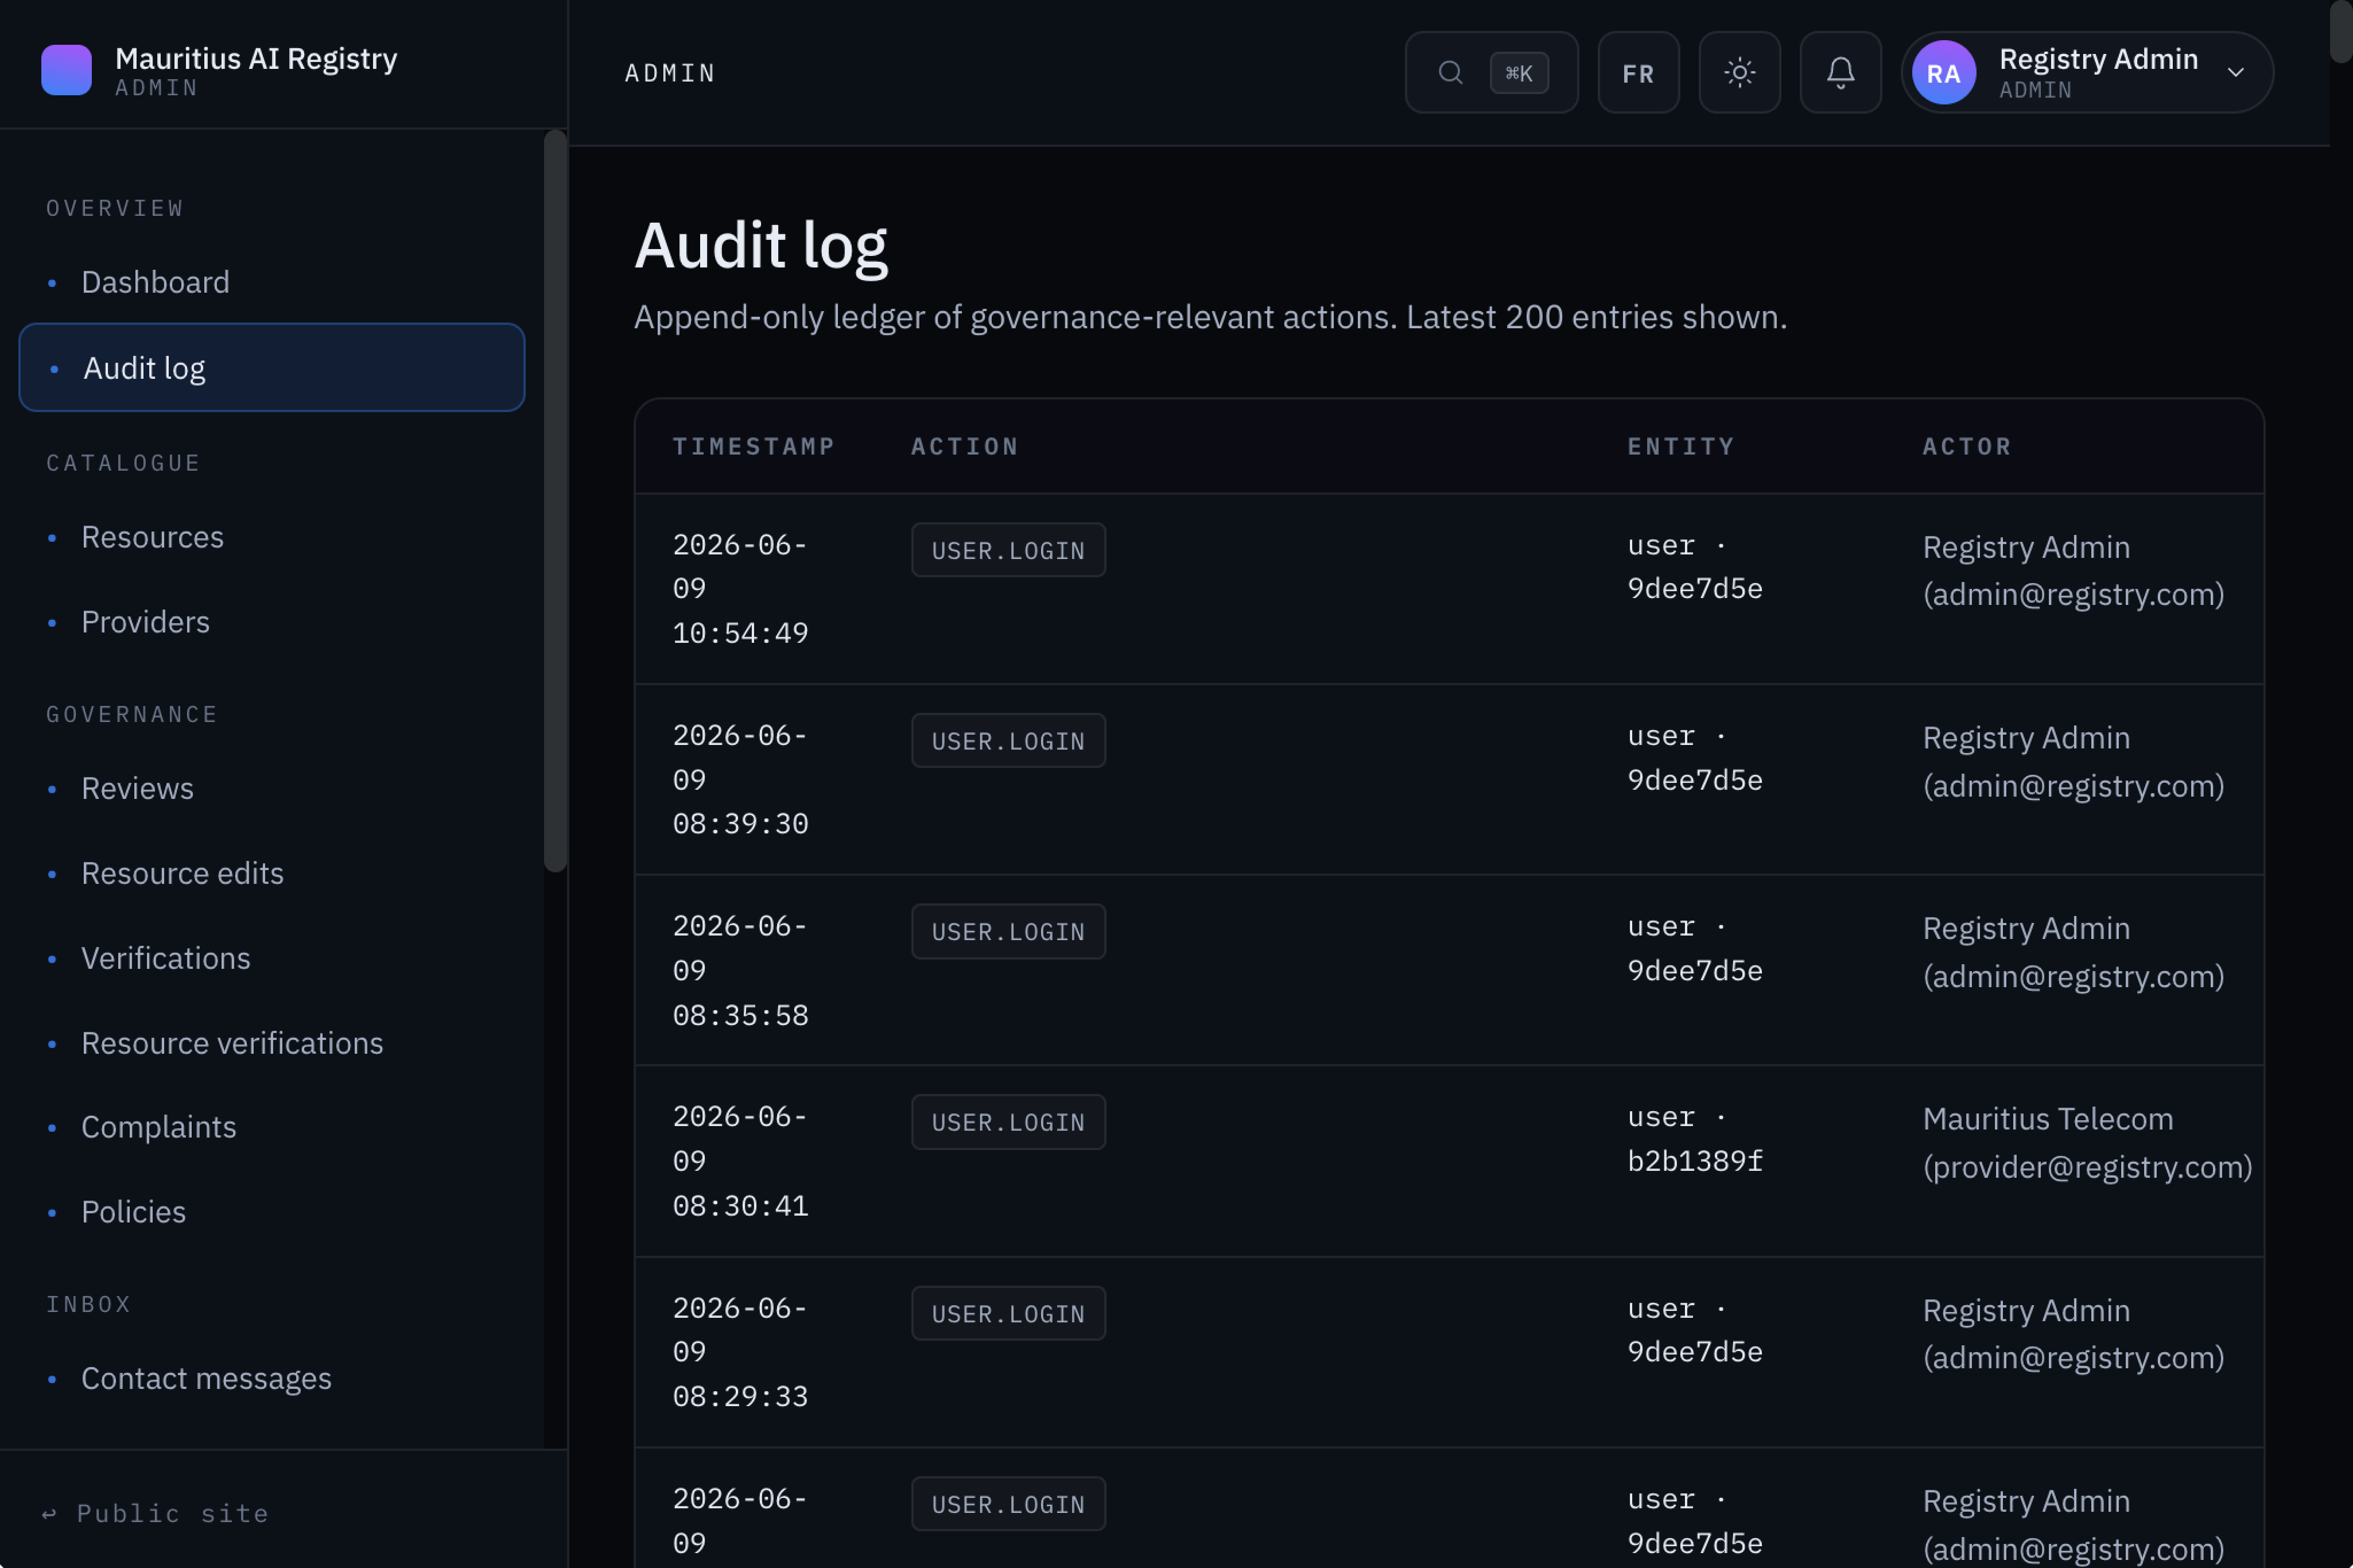The width and height of the screenshot is (2353, 1568).
Task: Click timestamp 2026-06-09 10:54:49
Action: (x=740, y=589)
